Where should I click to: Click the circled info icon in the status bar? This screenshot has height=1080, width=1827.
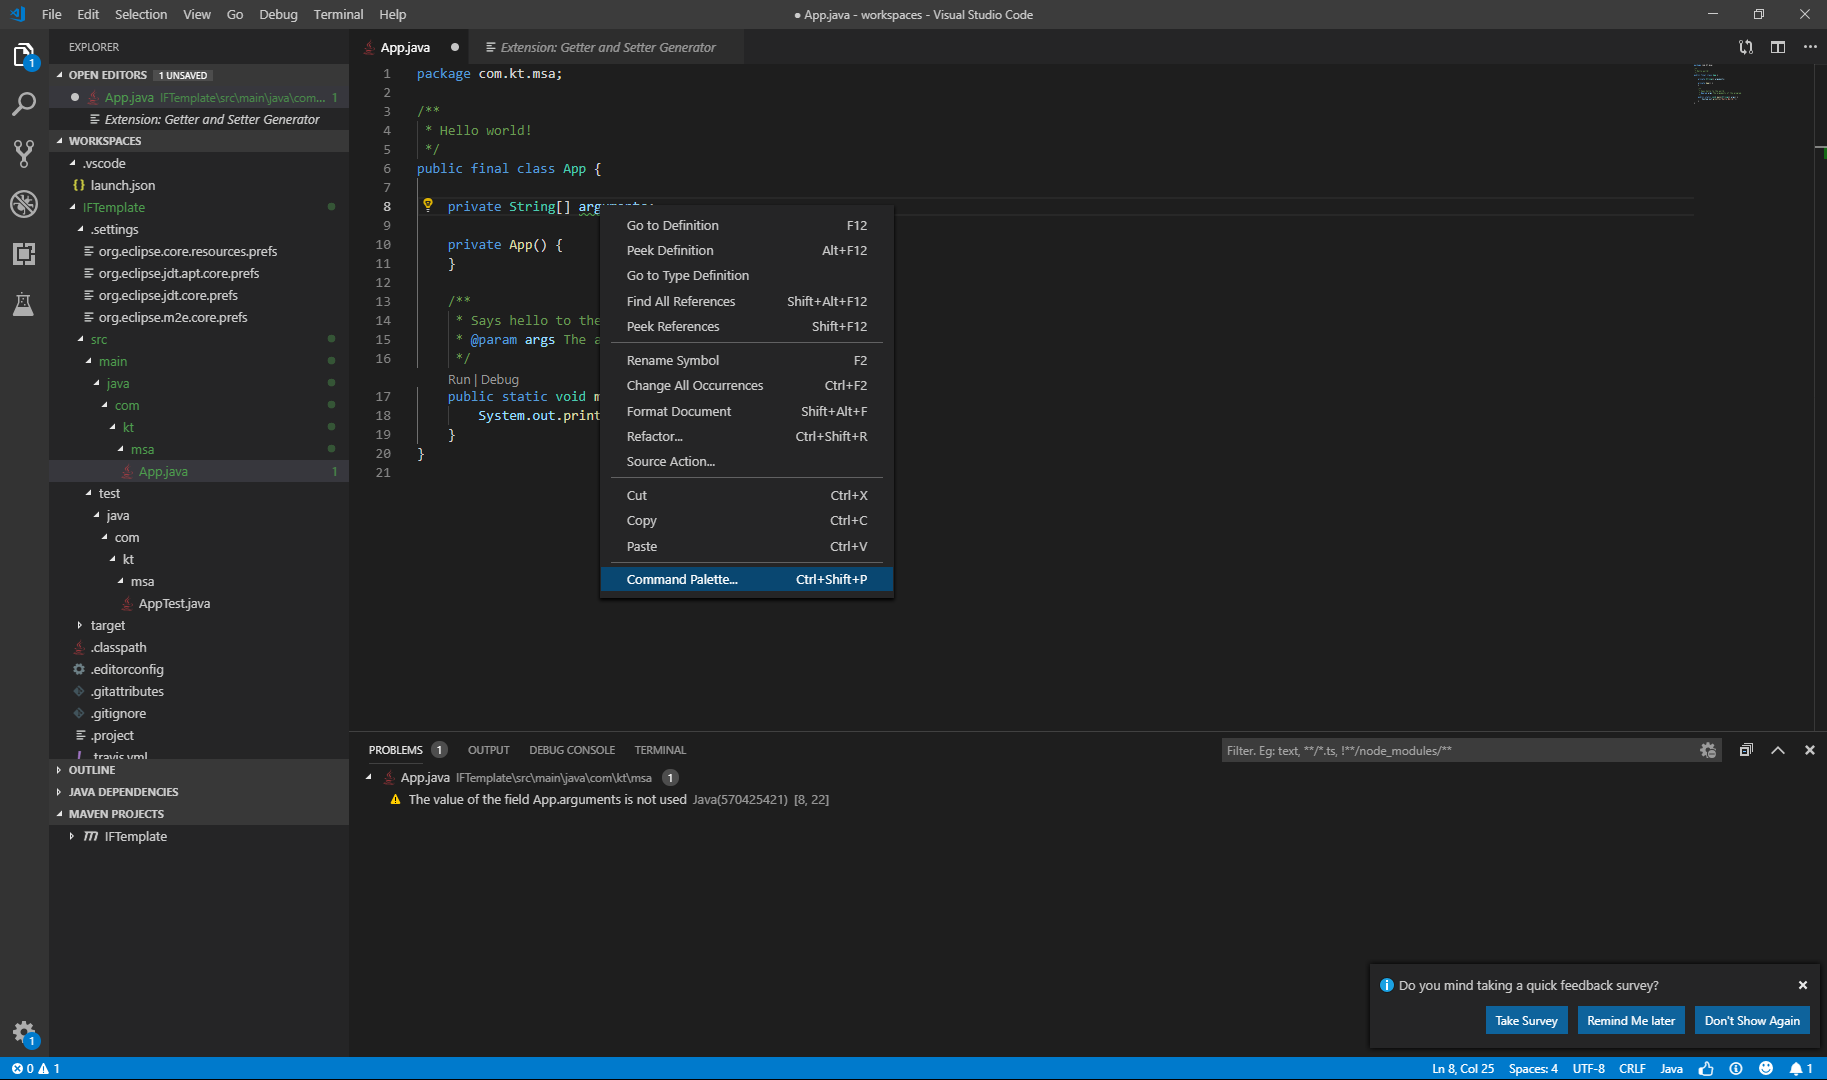[x=1736, y=1069]
